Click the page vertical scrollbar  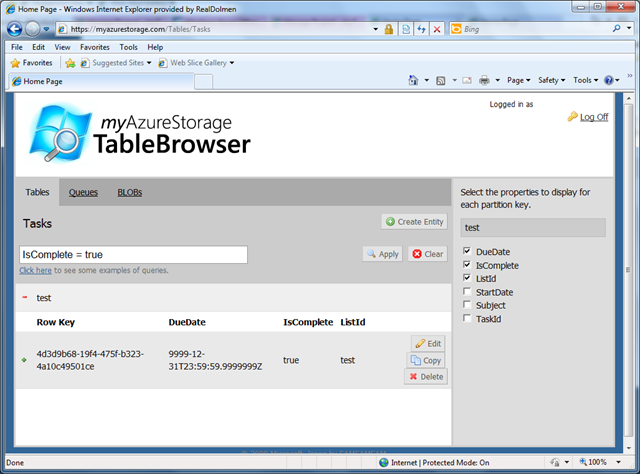629,269
